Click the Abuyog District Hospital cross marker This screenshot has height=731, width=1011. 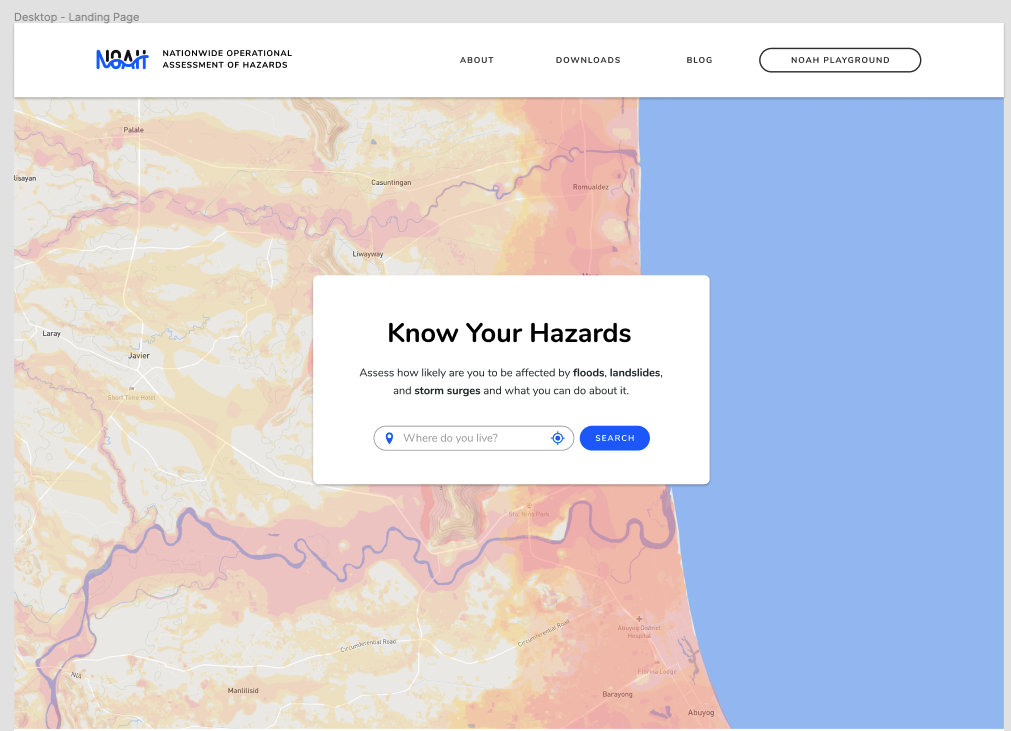coord(637,619)
